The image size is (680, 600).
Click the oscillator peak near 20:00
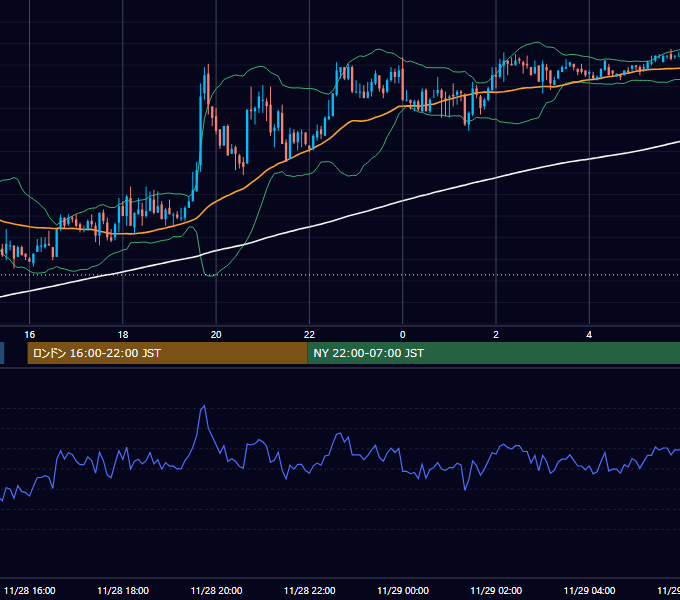[x=204, y=407]
